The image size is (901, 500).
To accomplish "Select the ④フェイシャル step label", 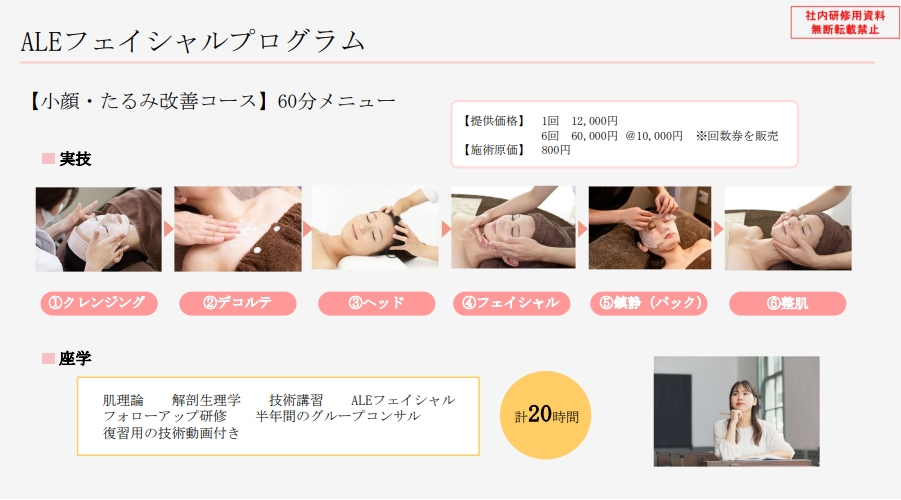I will (511, 303).
